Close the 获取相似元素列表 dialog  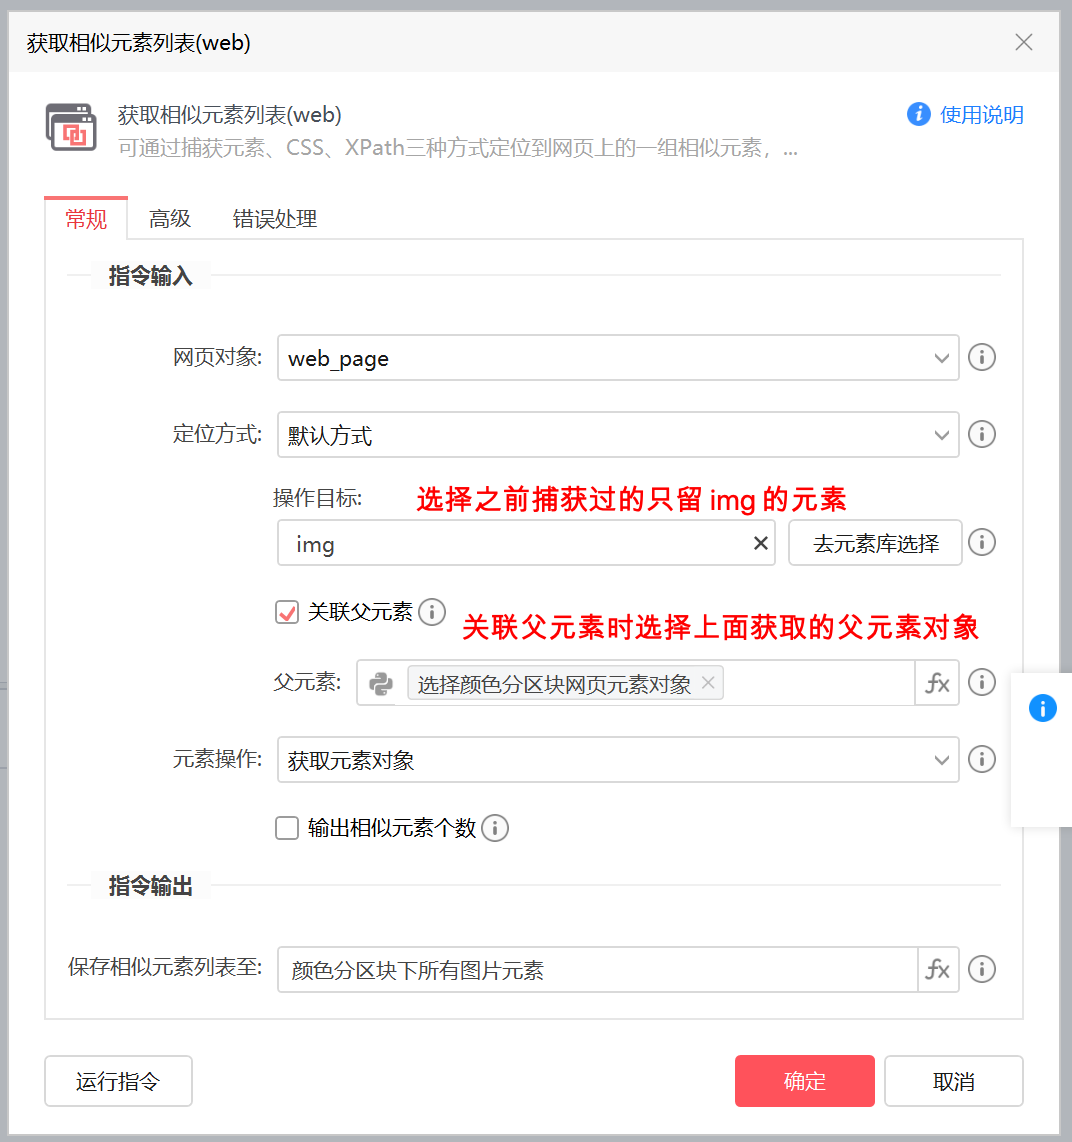click(x=1023, y=42)
